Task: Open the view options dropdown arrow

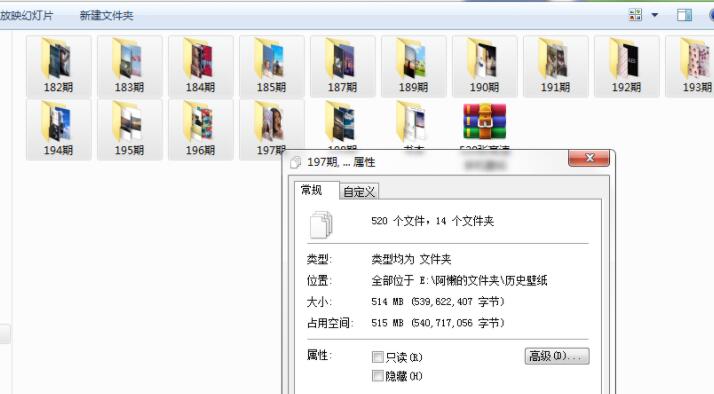Action: tap(655, 15)
